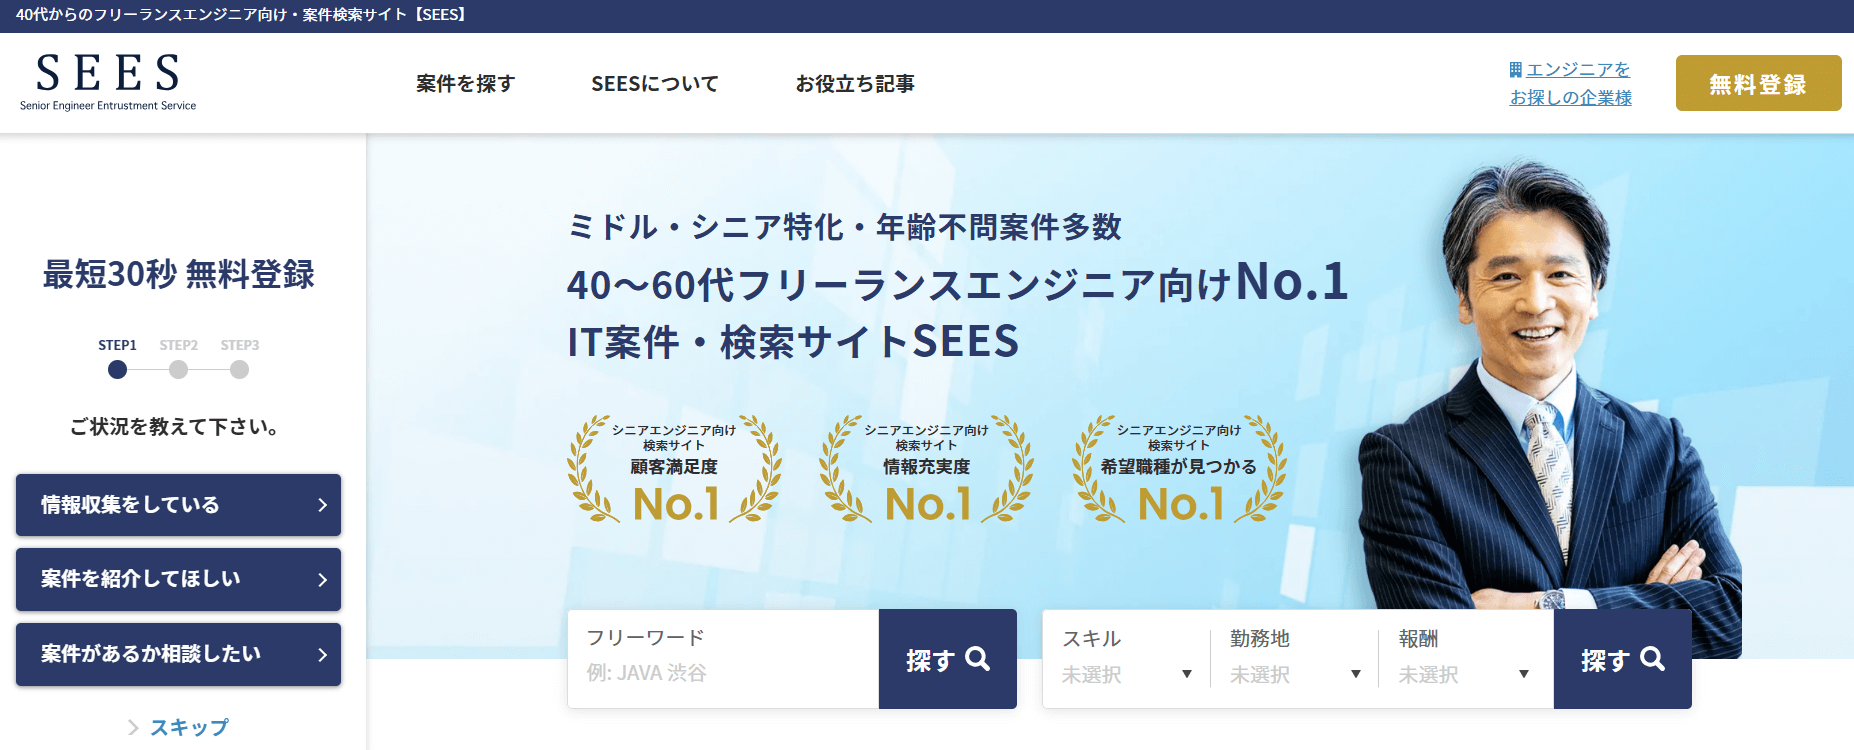
Task: Click the 情報充実度 No.1 laurel badge
Action: [926, 469]
